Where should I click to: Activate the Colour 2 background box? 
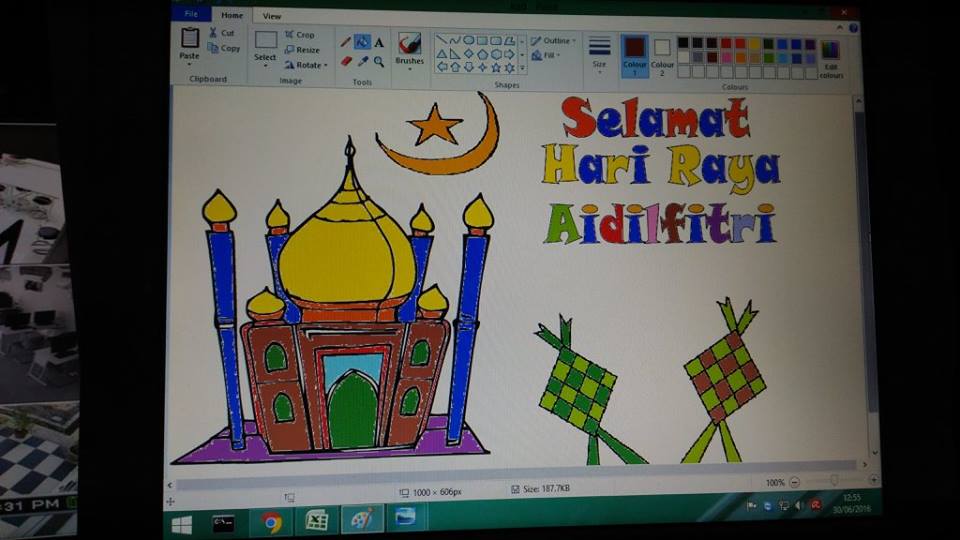click(662, 56)
